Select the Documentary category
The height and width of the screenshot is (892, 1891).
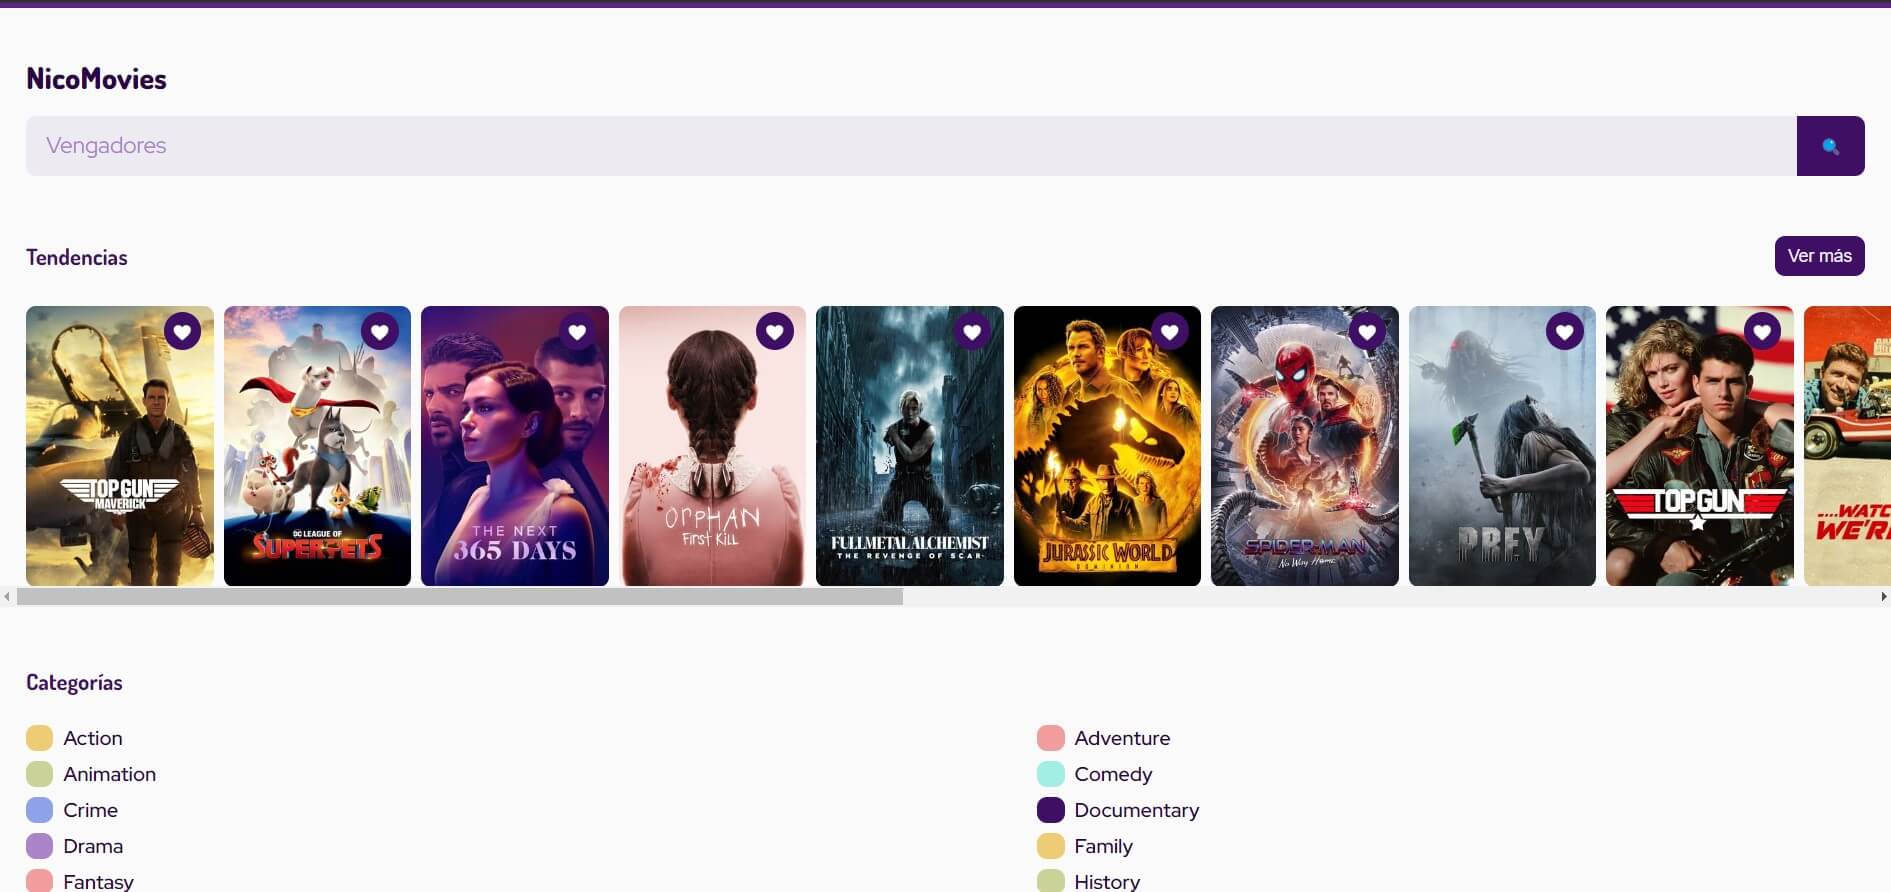(x=1136, y=810)
